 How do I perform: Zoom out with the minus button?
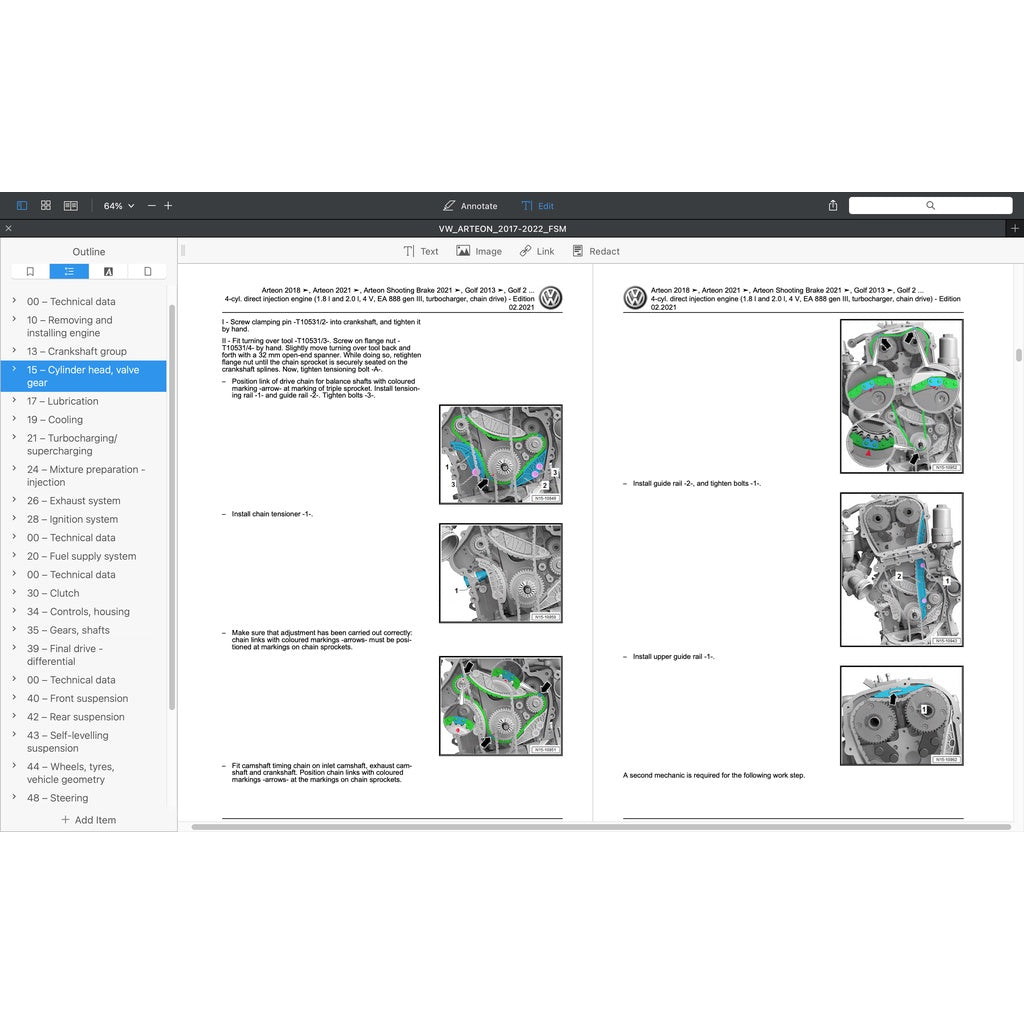[152, 206]
